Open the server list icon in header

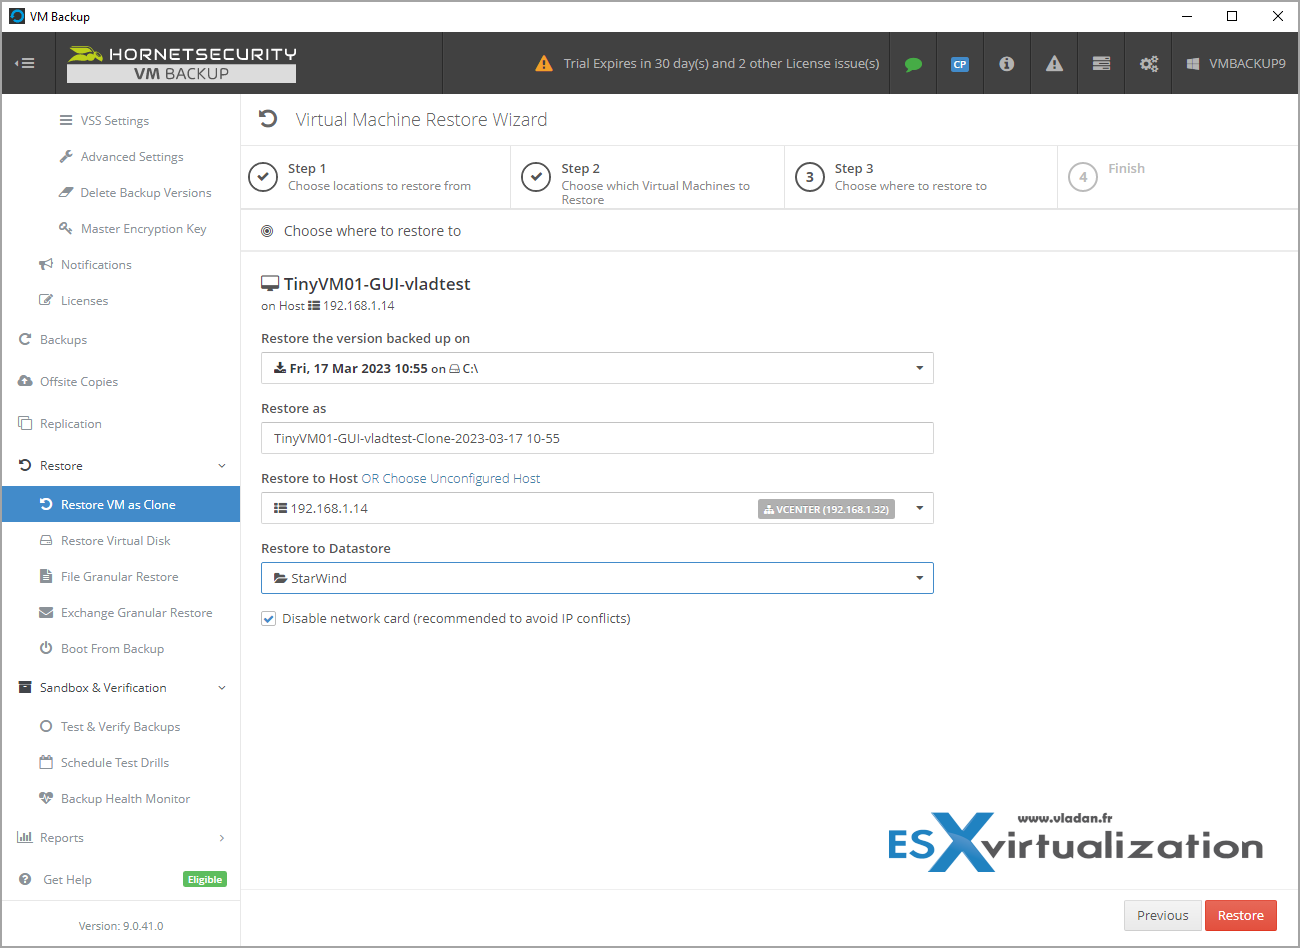(x=1101, y=64)
